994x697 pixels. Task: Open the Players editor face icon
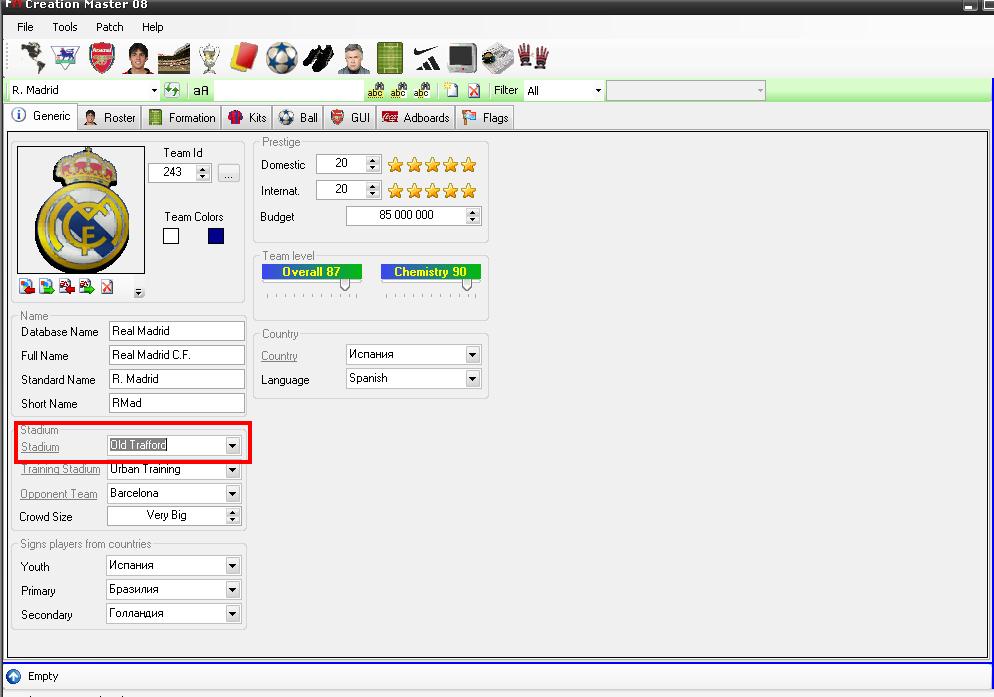(x=138, y=58)
